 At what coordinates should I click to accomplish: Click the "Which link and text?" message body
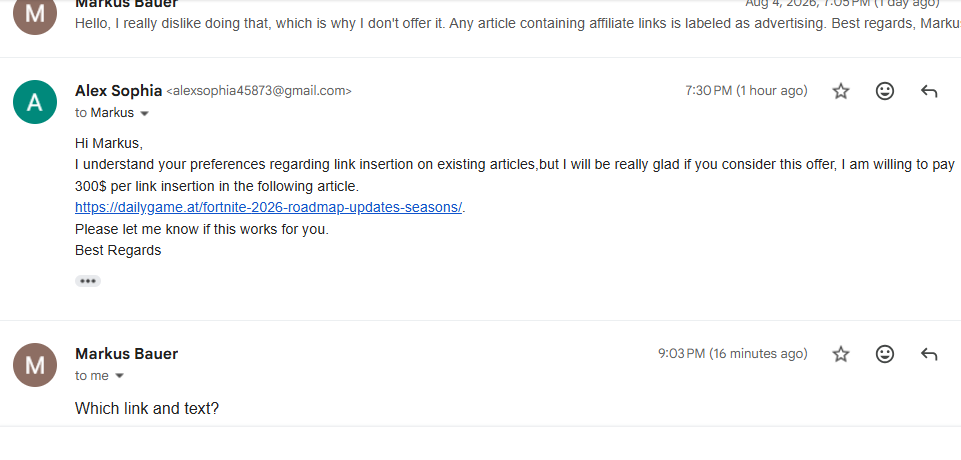pyautogui.click(x=146, y=408)
